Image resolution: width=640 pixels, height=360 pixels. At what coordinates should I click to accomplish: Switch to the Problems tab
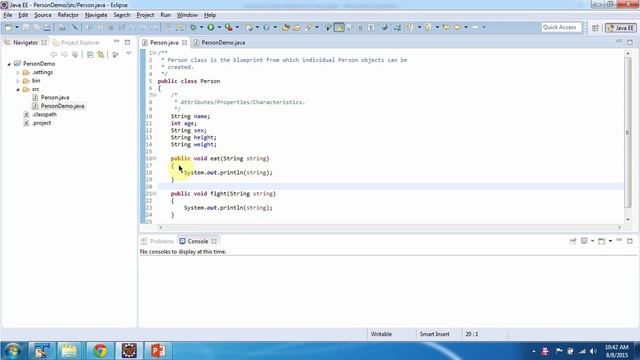(158, 241)
